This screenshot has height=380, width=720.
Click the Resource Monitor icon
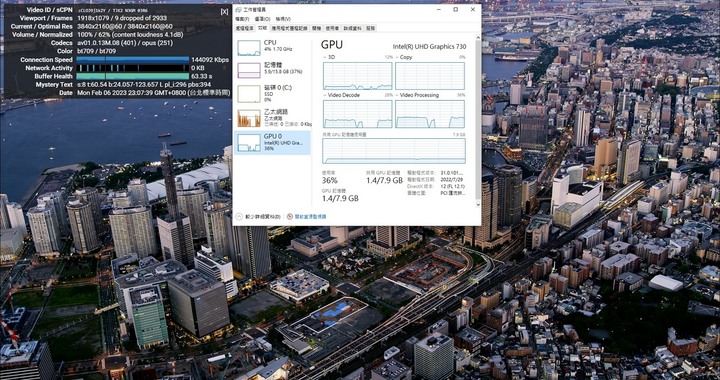pyautogui.click(x=290, y=216)
